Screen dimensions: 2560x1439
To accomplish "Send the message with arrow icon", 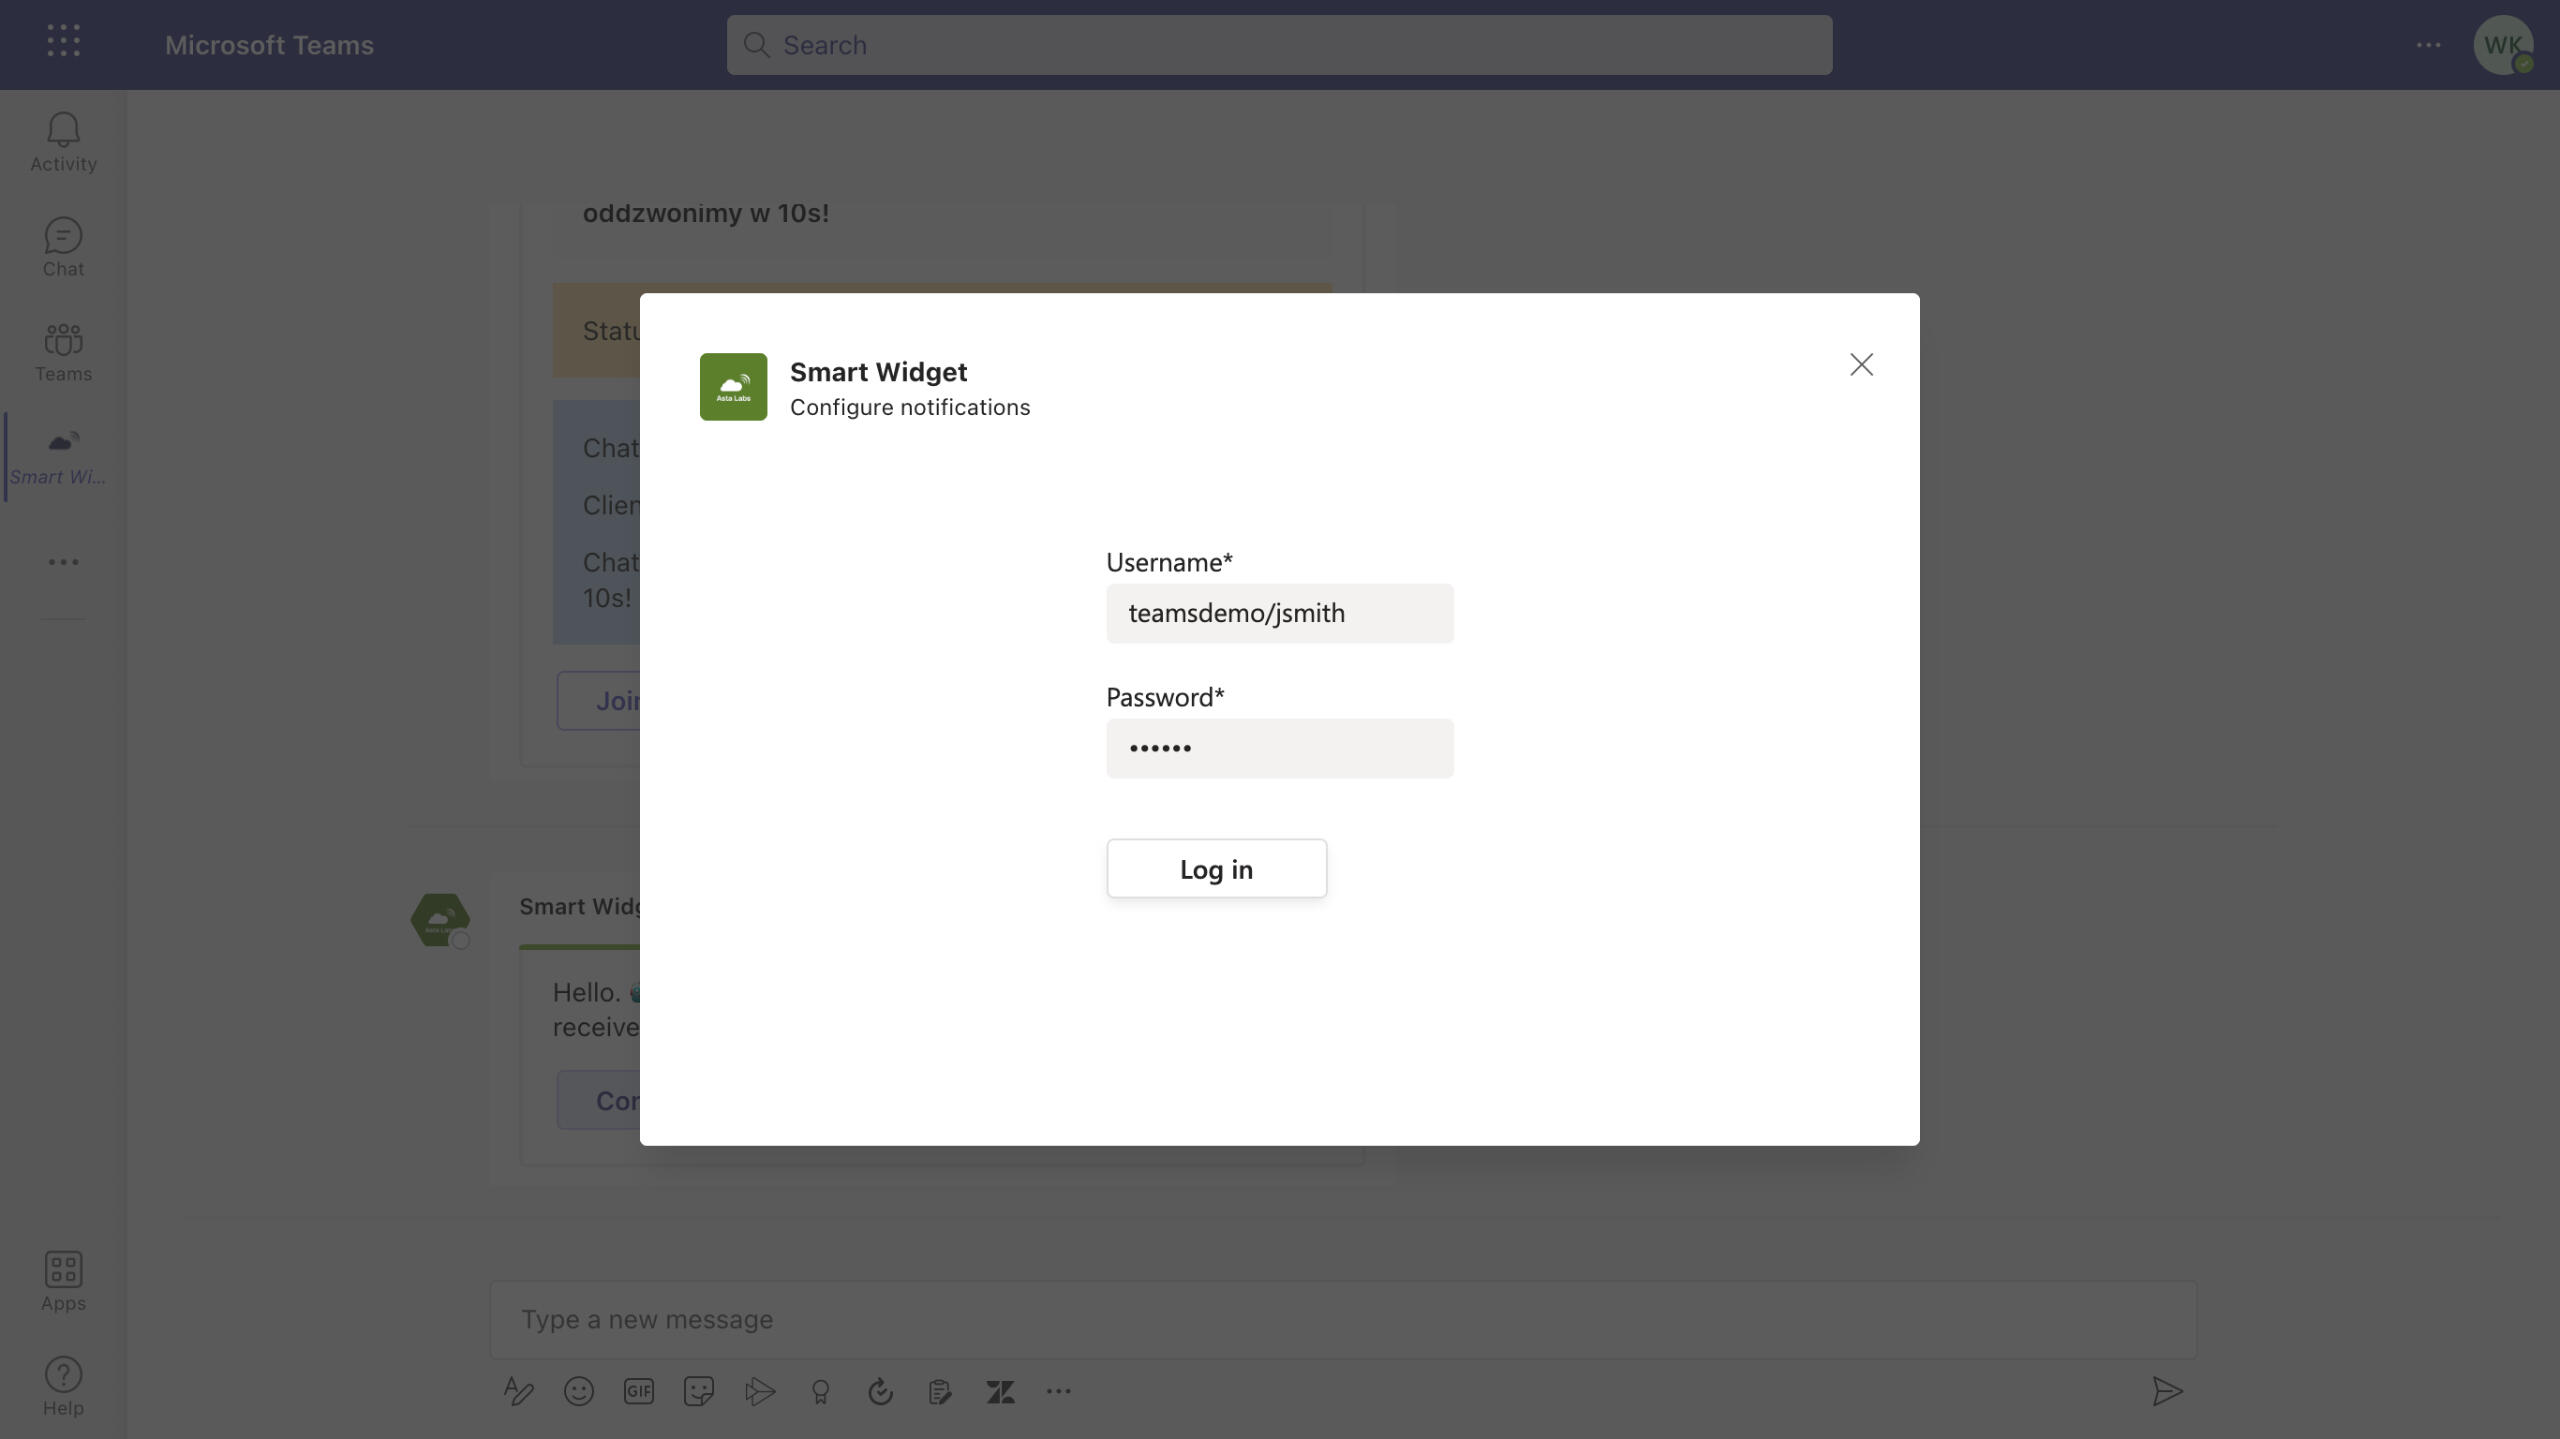I will (x=2167, y=1391).
